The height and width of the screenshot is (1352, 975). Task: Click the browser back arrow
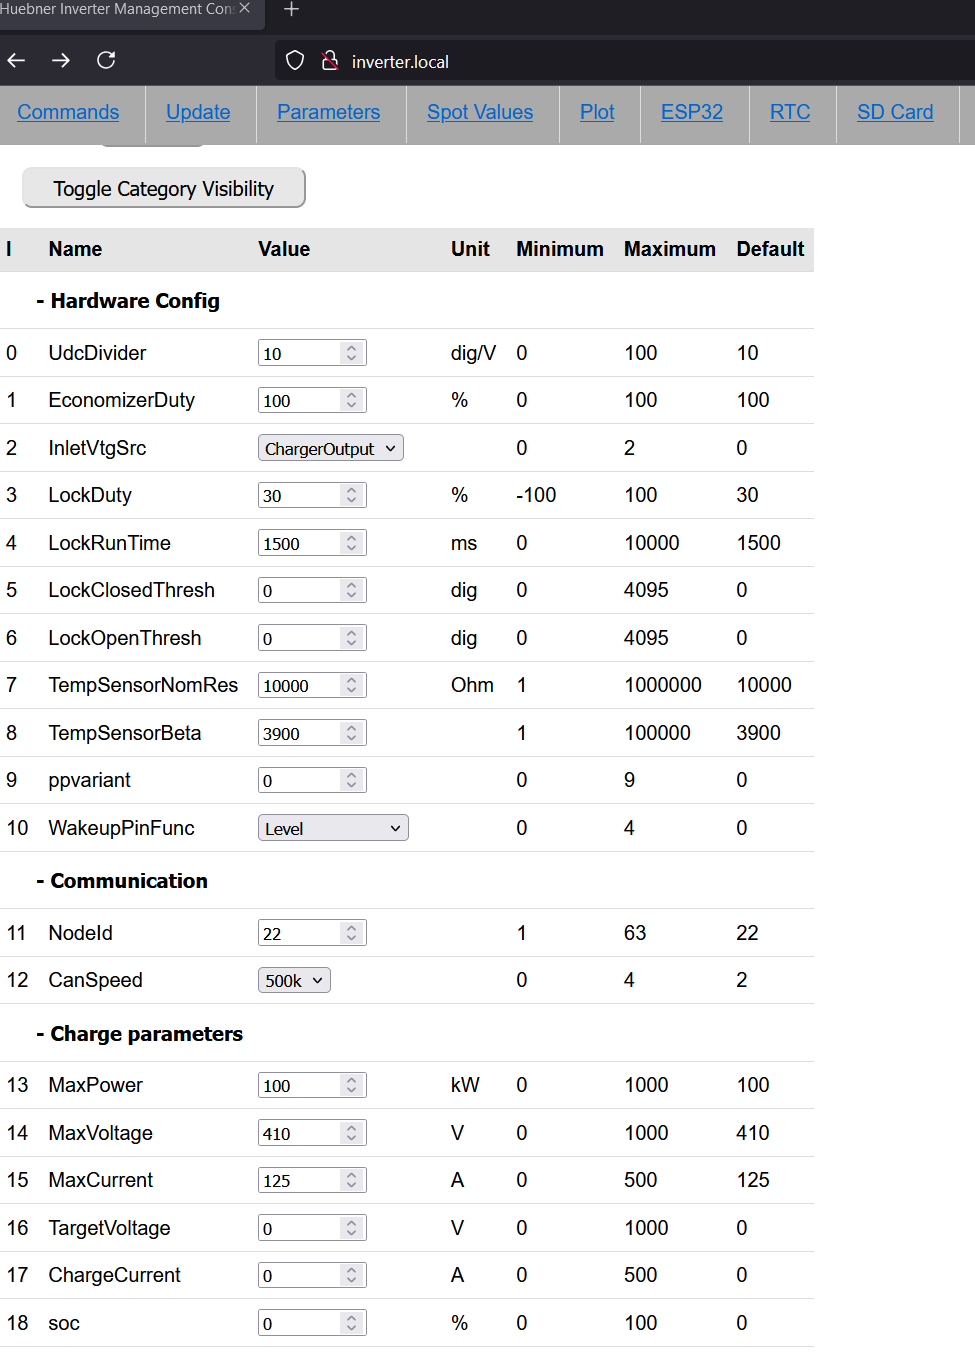coord(16,61)
